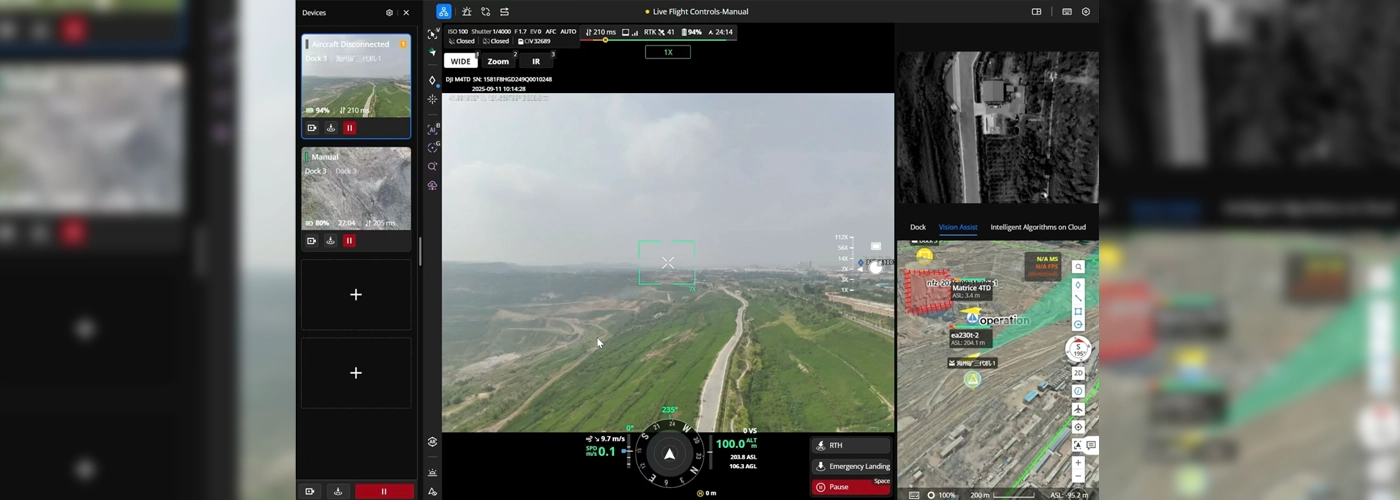Click the split layout icon in top right

coord(1037,12)
